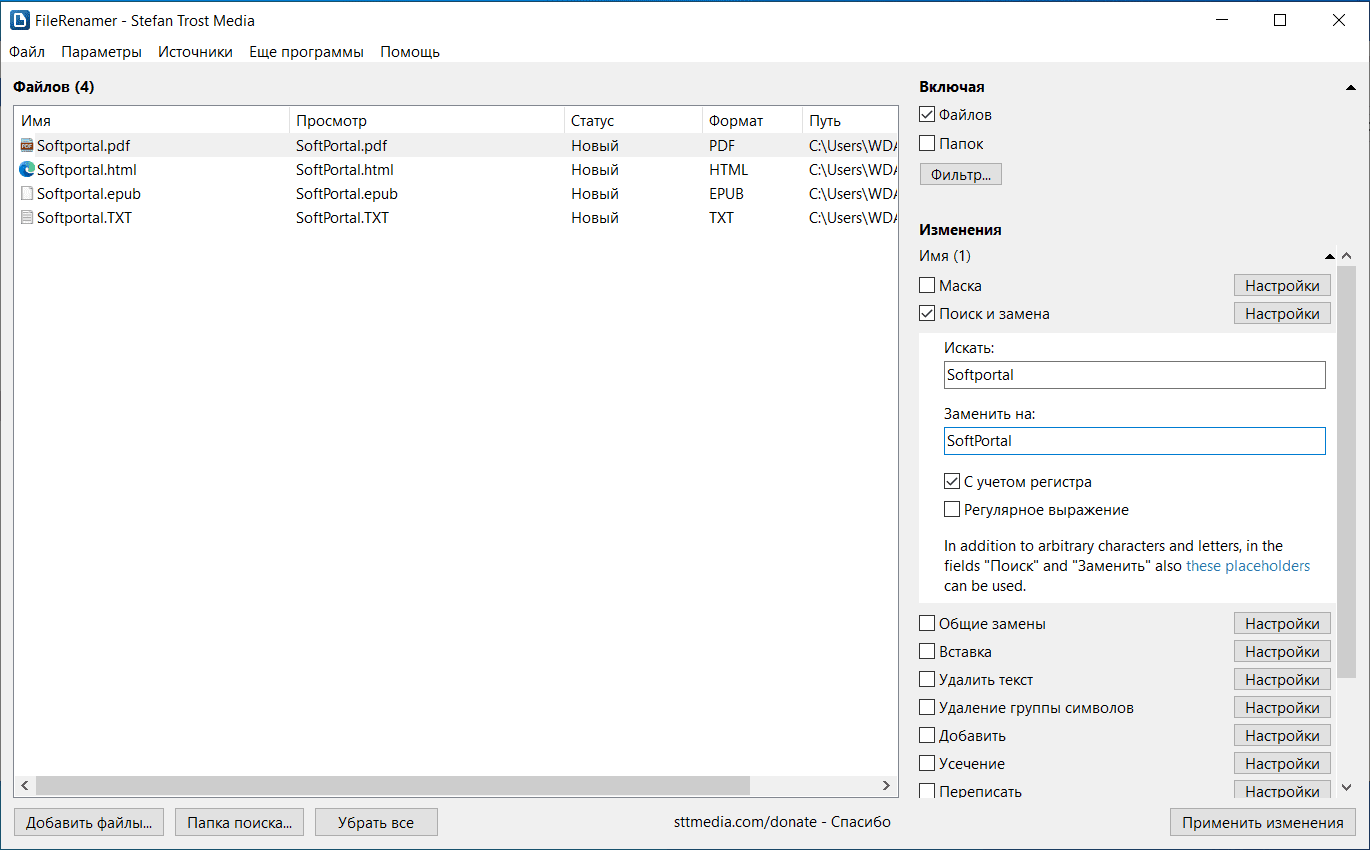The image size is (1370, 850).
Task: Sort by the Путь column header
Action: [x=850, y=121]
